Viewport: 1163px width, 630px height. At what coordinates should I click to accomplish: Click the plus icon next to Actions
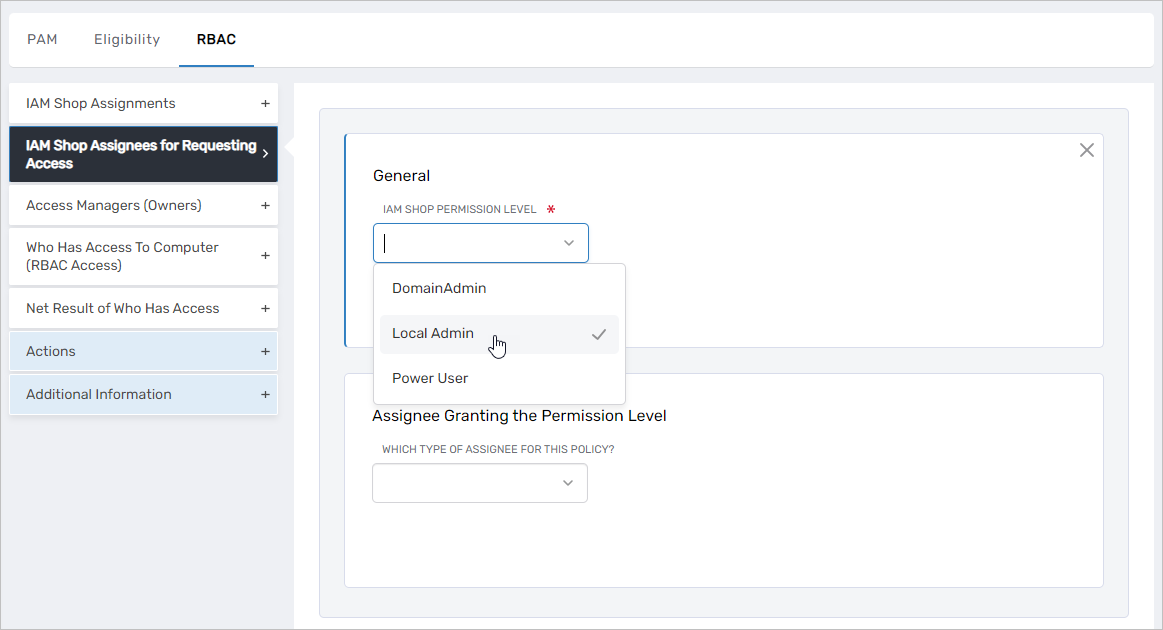265,351
